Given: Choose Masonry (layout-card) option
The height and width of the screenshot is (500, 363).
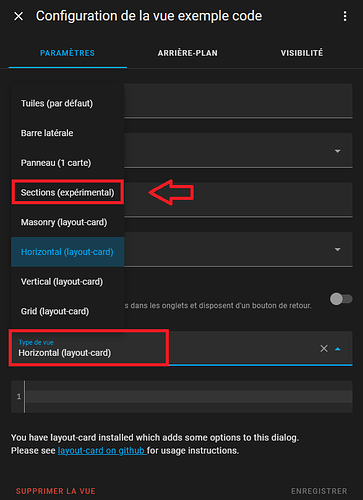Looking at the screenshot, I should (x=67, y=222).
